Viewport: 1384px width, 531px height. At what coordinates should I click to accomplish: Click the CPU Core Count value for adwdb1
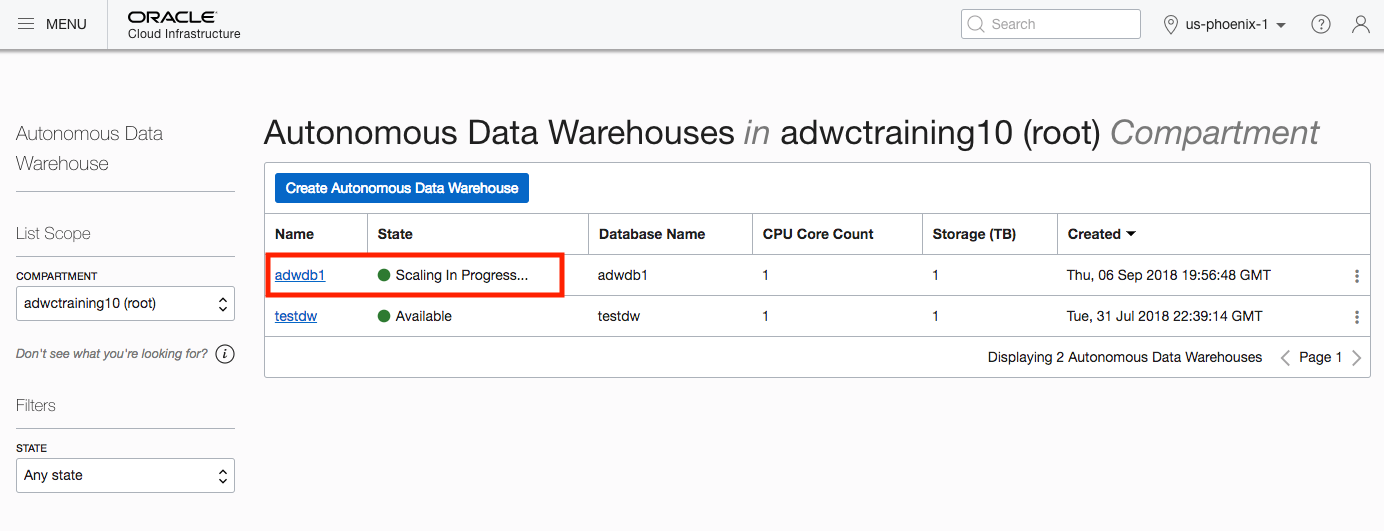766,275
